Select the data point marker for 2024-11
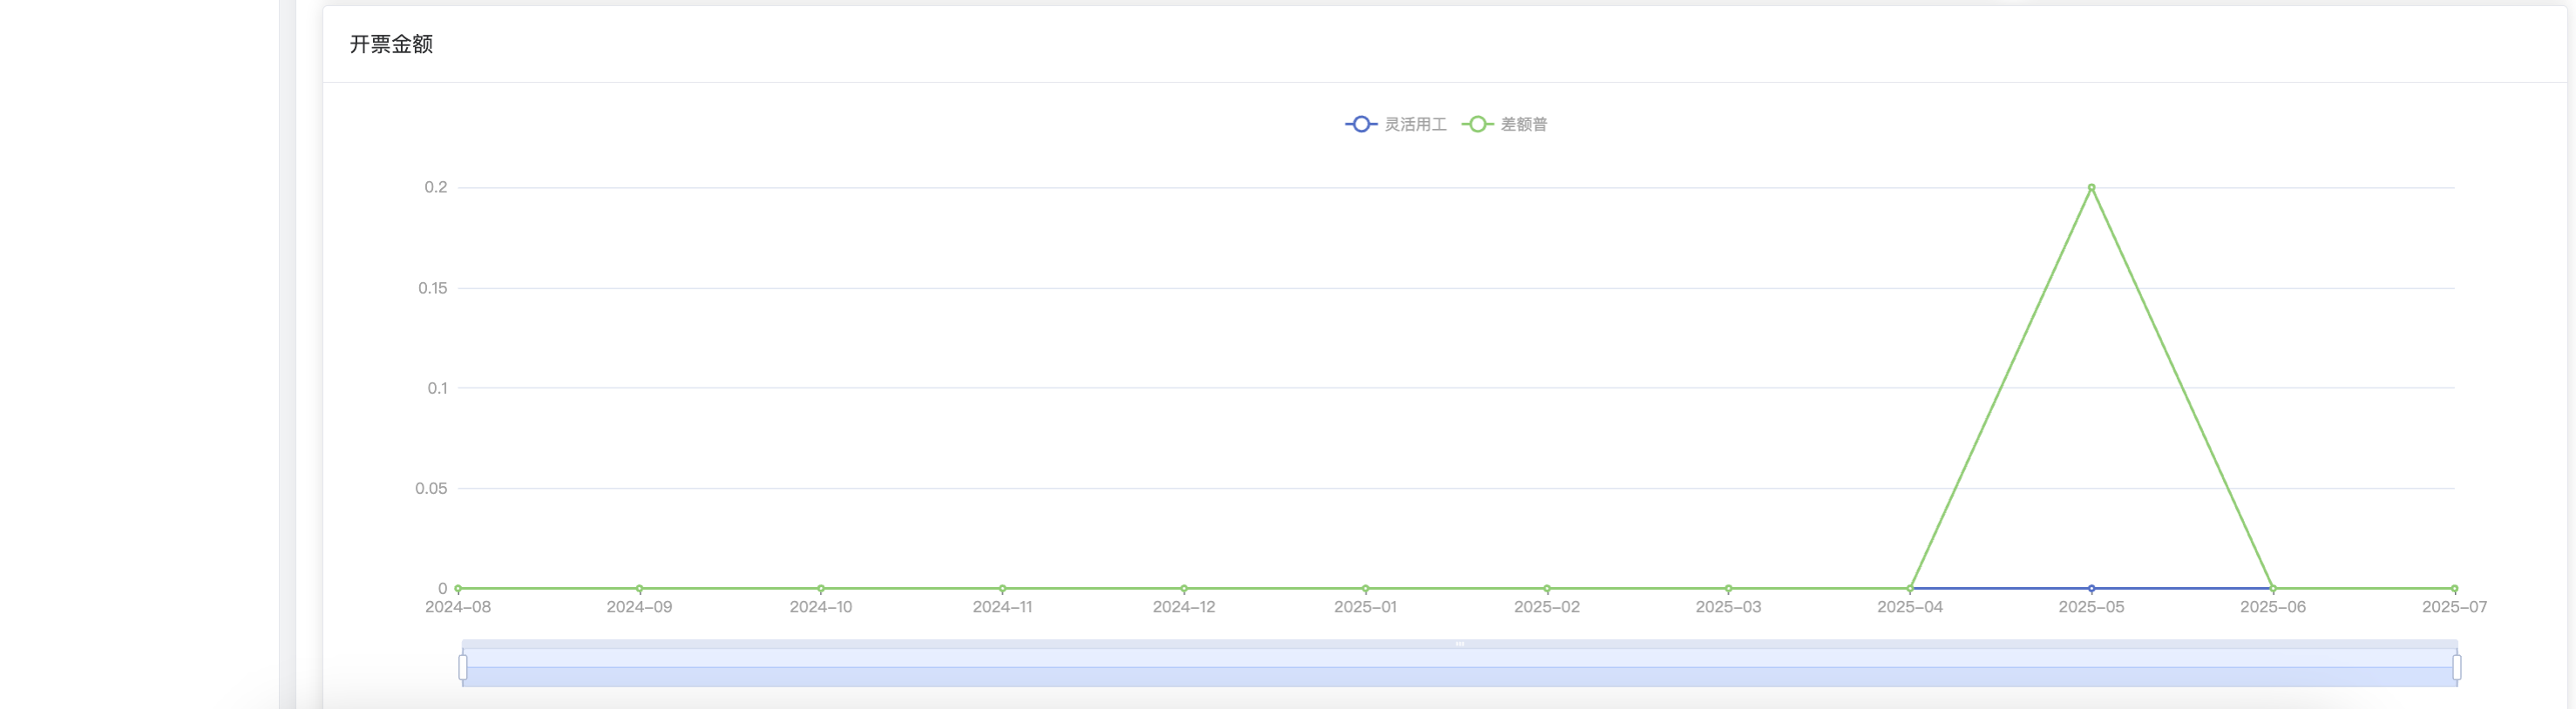This screenshot has width=2576, height=709. [x=1003, y=589]
